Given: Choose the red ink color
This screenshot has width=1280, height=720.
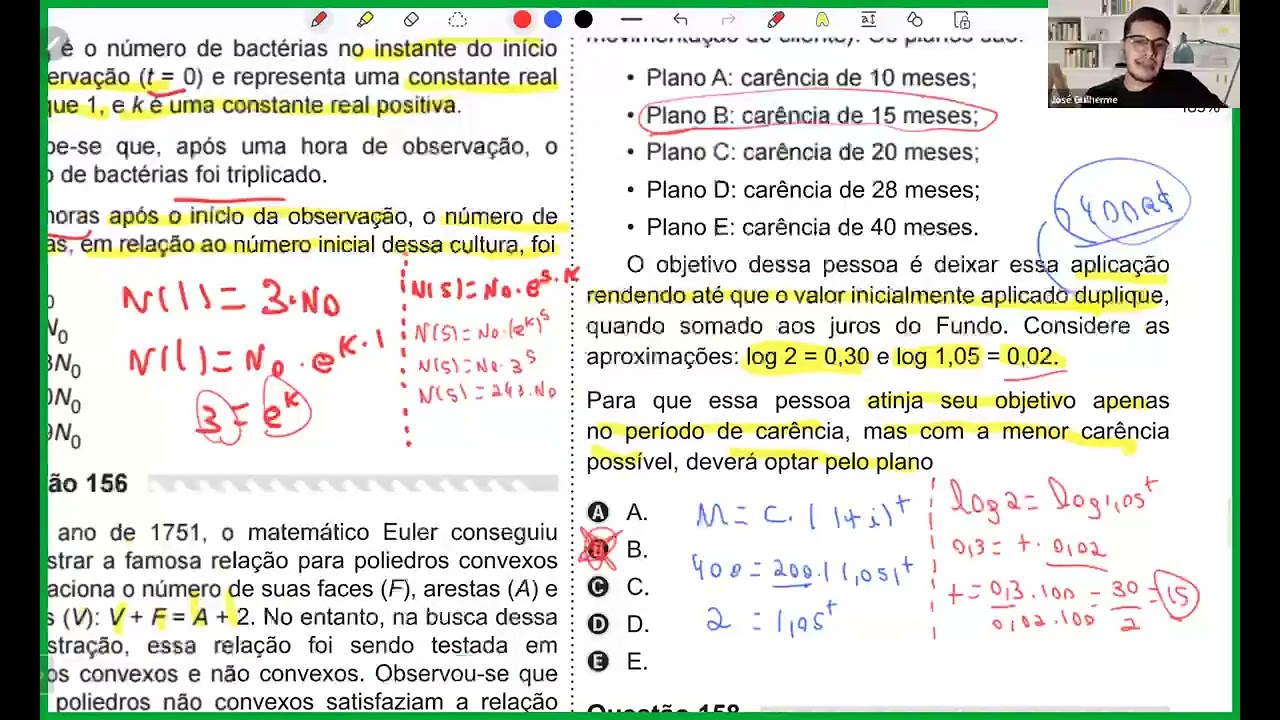Looking at the screenshot, I should click(x=522, y=19).
